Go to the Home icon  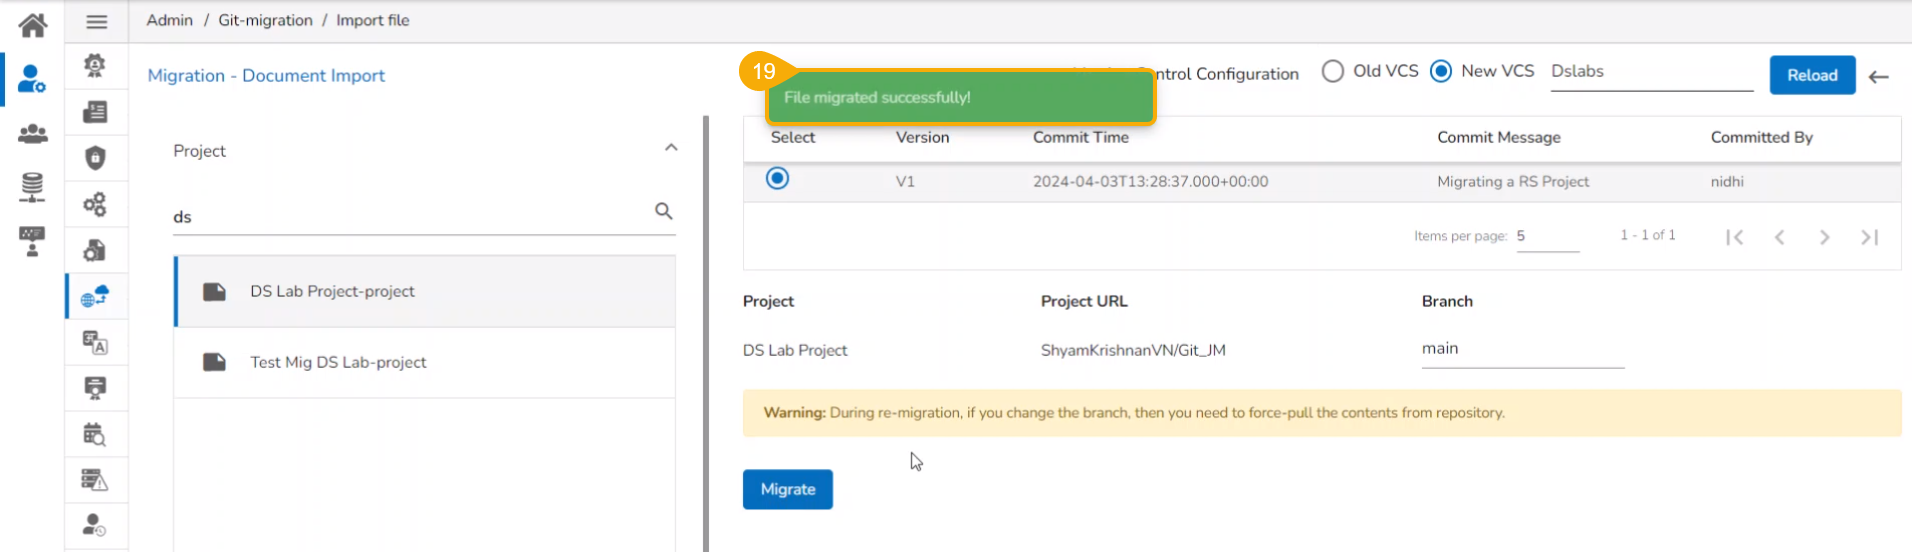coord(32,25)
